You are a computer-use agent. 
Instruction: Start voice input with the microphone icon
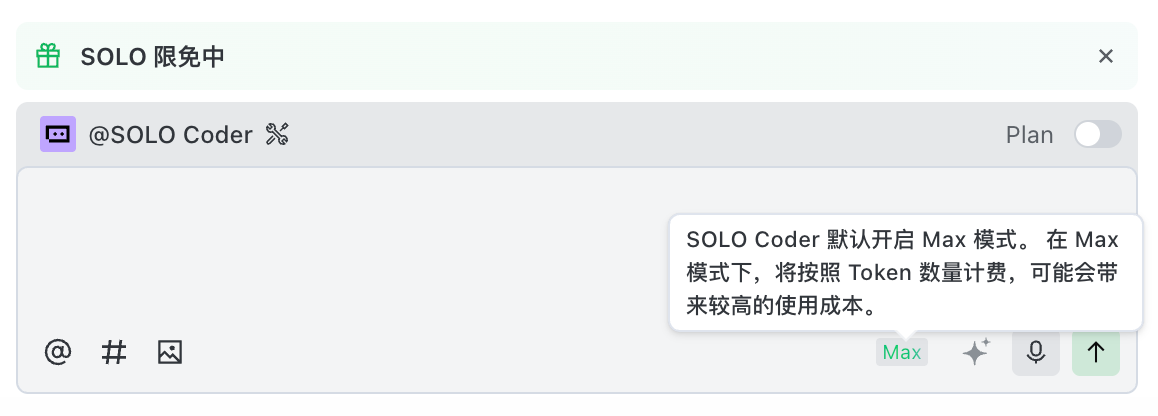(x=1036, y=352)
